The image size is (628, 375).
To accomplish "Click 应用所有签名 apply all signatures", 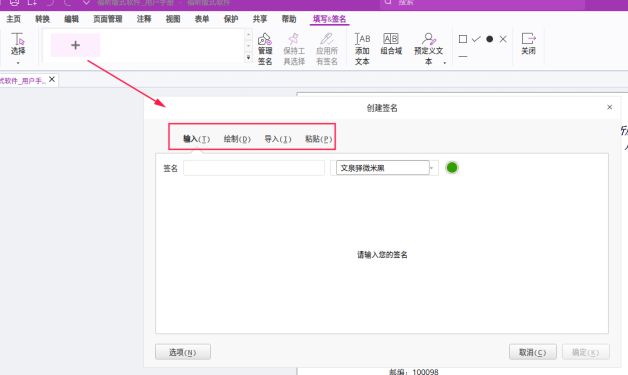I will (327, 49).
